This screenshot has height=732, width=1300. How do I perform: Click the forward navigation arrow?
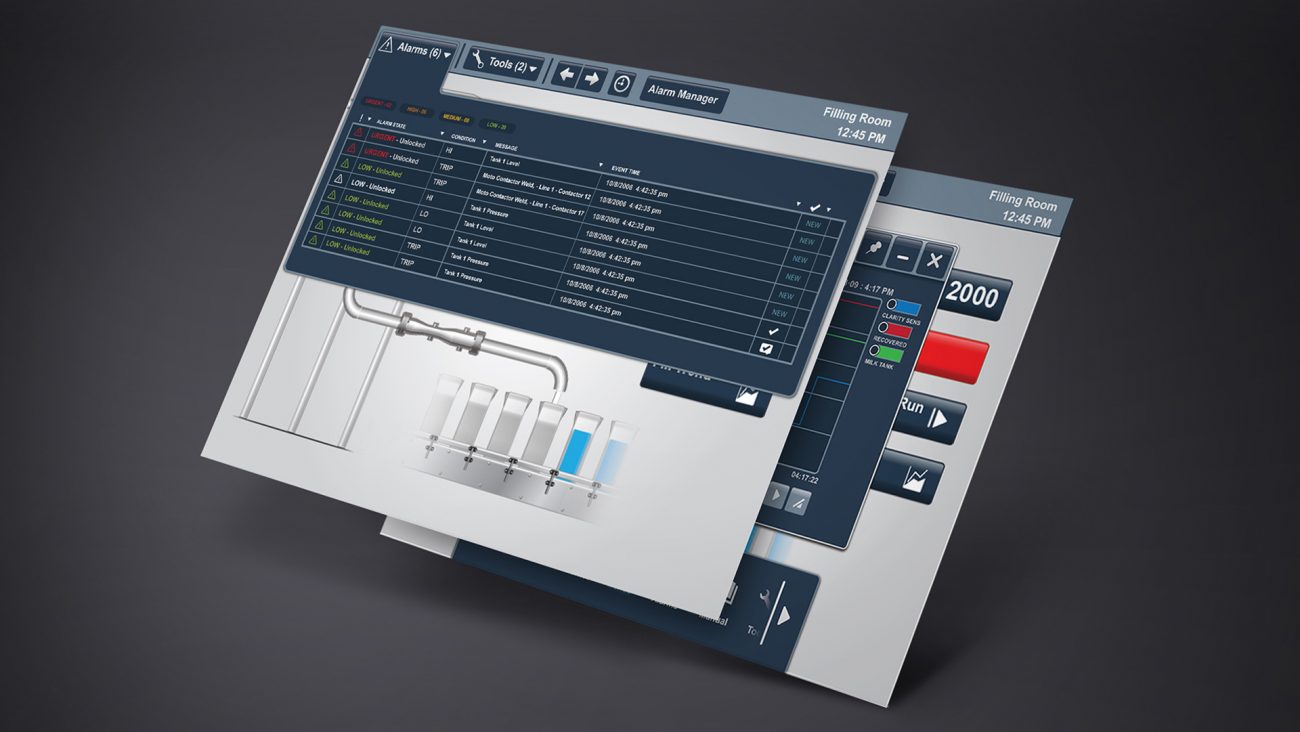point(592,77)
